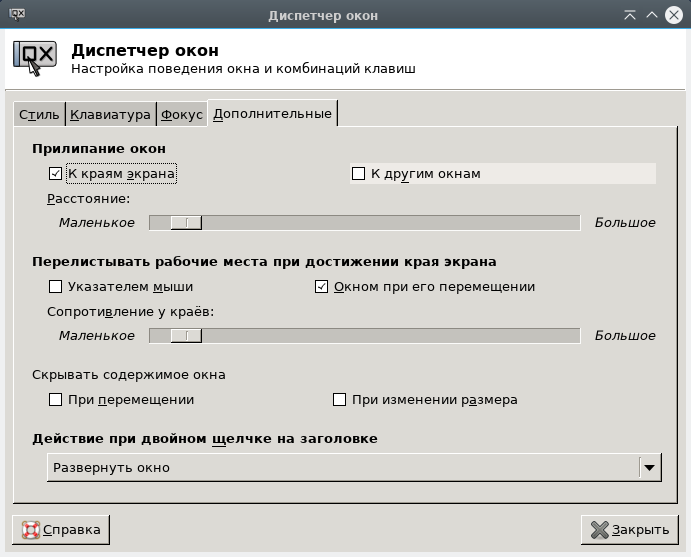The image size is (691, 557).
Task: Open the Клавиатура tab
Action: click(110, 114)
